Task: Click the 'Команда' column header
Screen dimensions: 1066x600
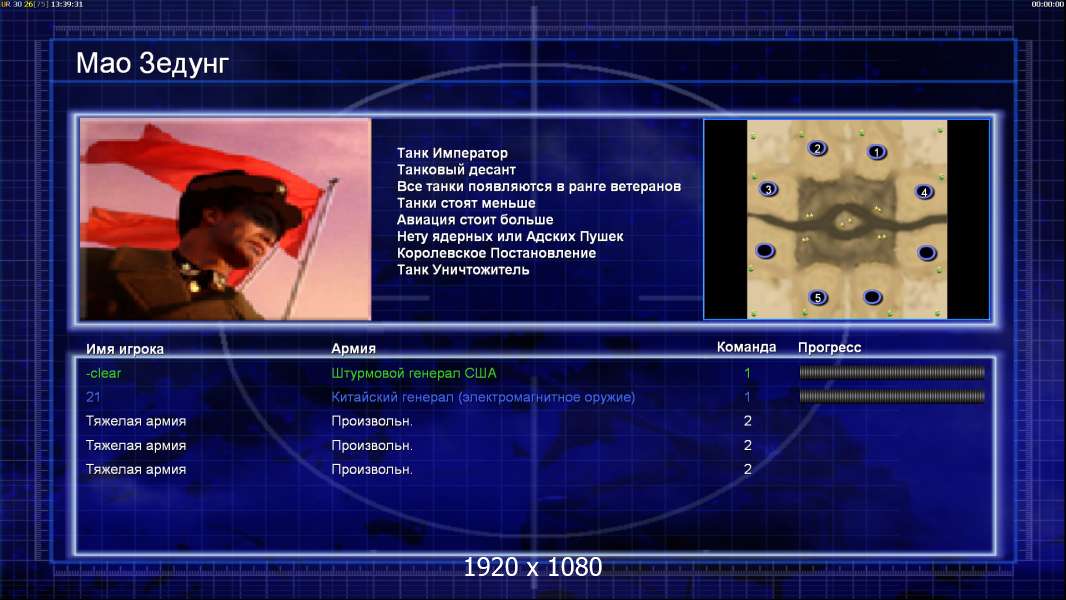Action: click(746, 347)
